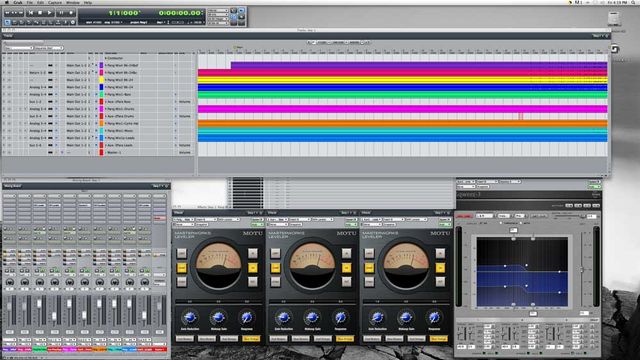Click Gain Reduction knob in rightmost Leveler
Screen dimensions: 640x360
click(377, 317)
